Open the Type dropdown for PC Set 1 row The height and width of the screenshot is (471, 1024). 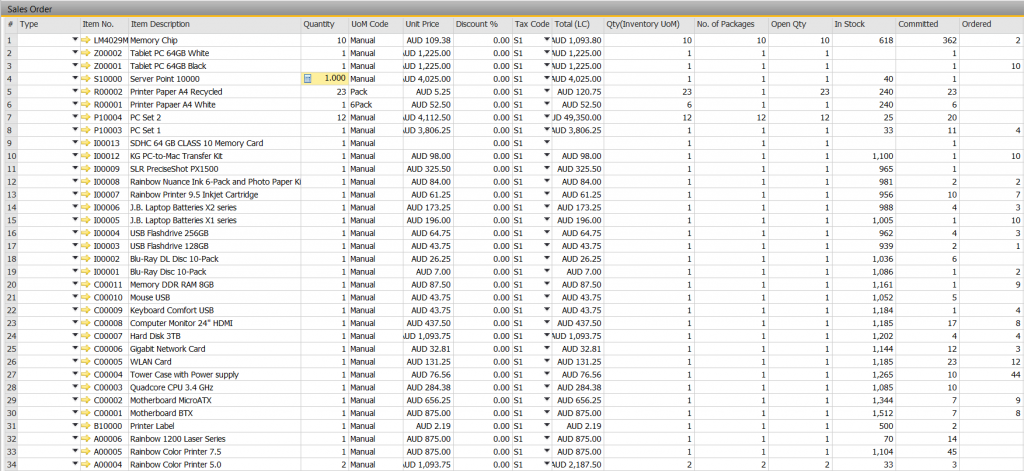pyautogui.click(x=74, y=130)
